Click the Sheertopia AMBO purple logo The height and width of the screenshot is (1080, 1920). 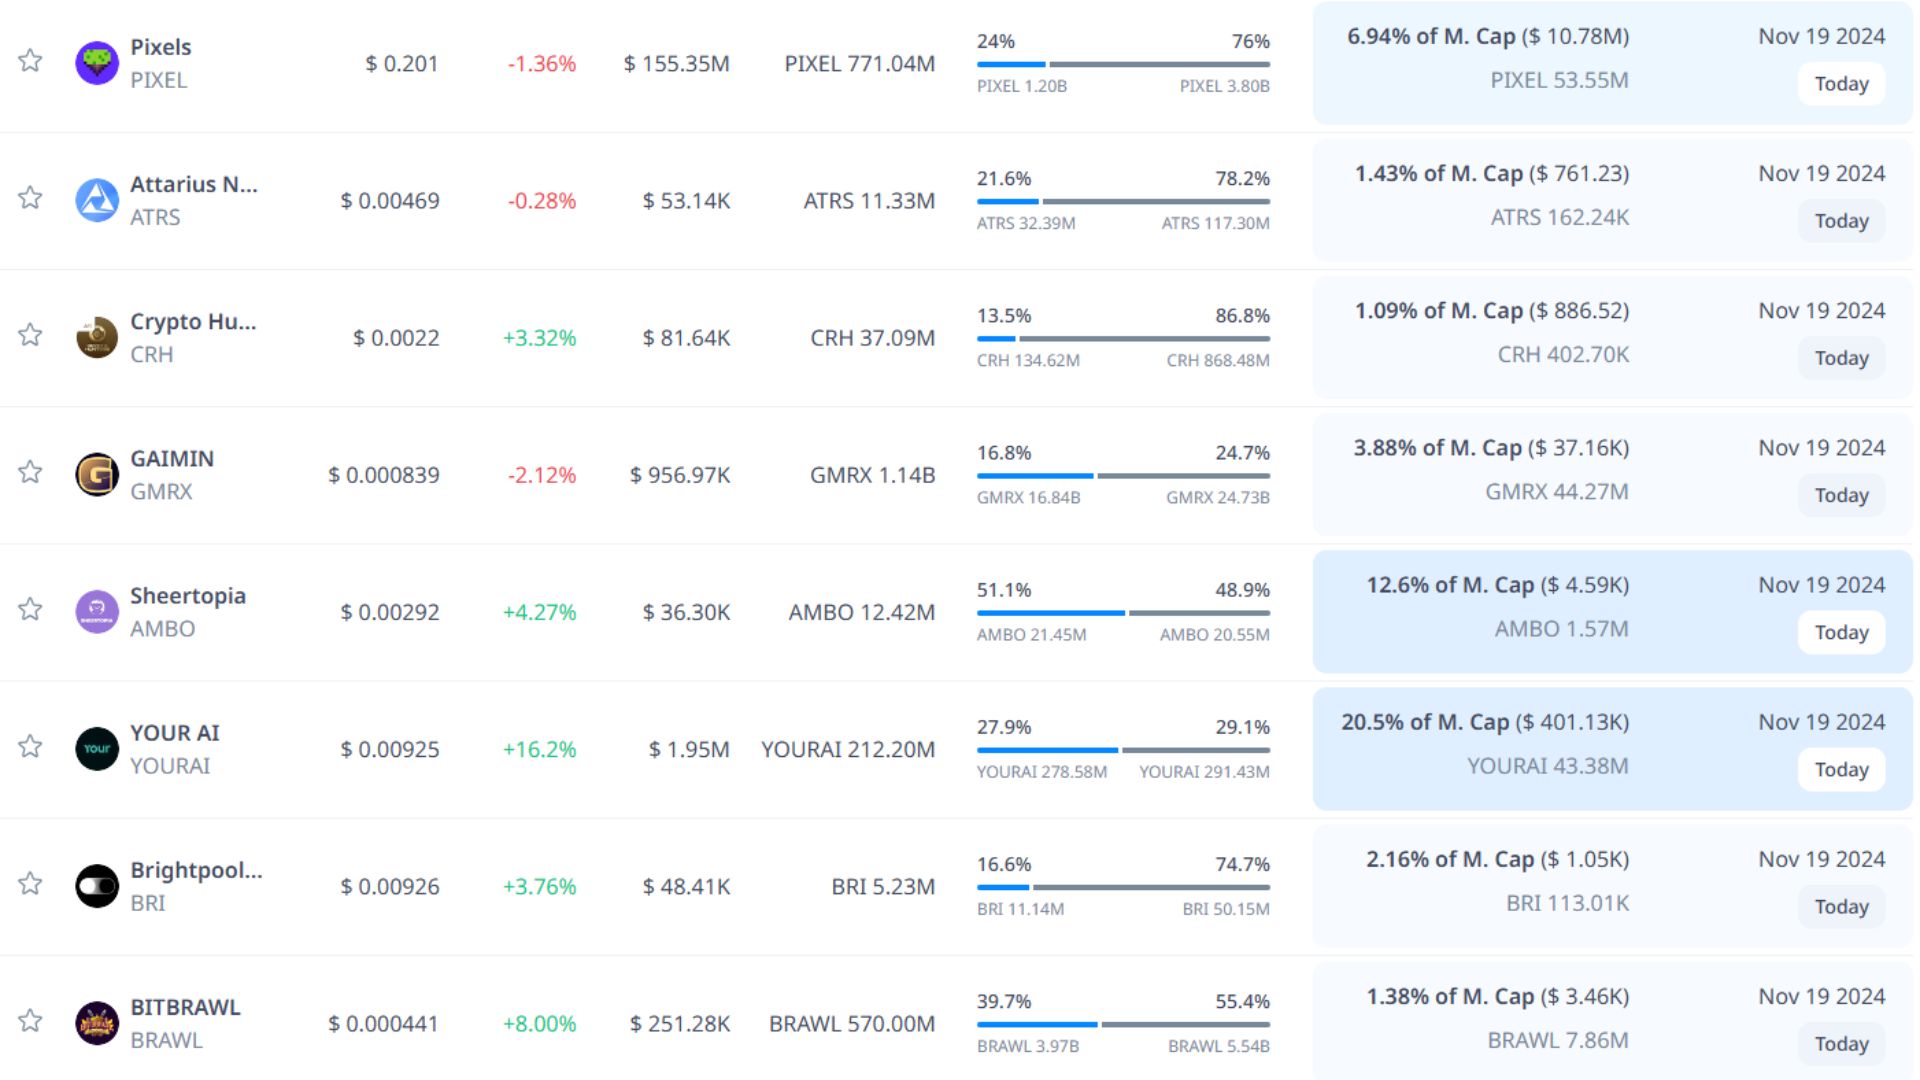(97, 612)
